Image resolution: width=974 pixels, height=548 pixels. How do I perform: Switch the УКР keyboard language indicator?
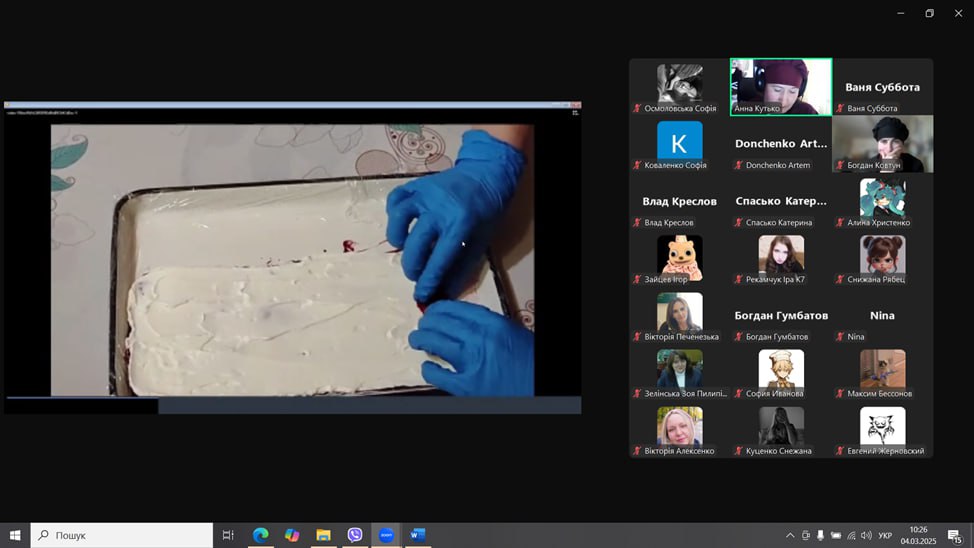pos(885,536)
